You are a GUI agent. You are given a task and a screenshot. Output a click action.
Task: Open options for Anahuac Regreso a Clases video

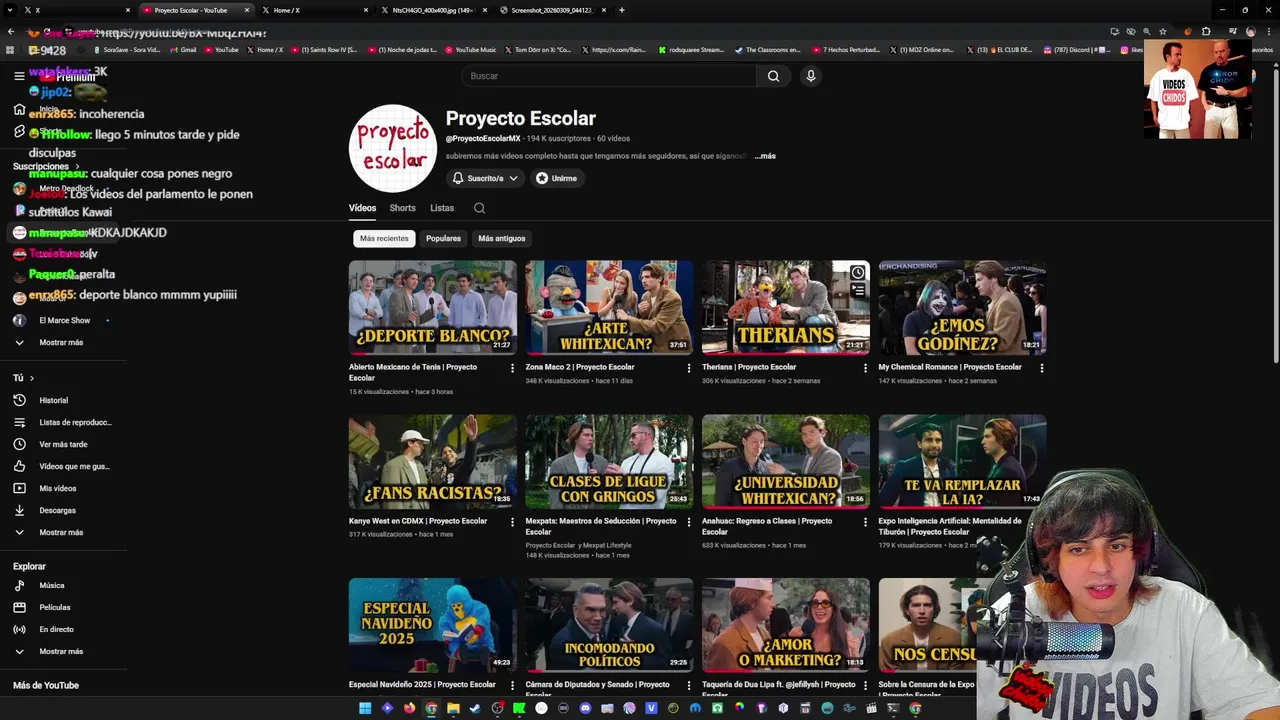point(865,522)
